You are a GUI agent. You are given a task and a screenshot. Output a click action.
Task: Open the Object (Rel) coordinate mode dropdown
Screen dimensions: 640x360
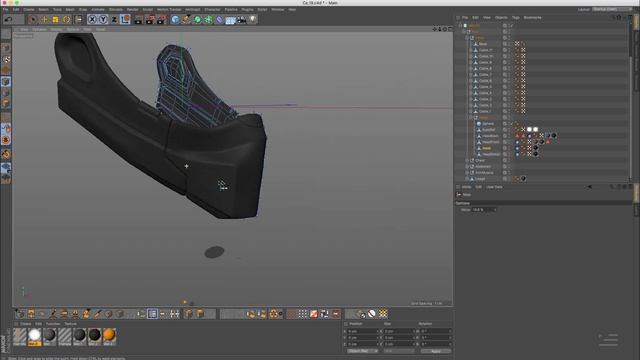pyautogui.click(x=363, y=351)
